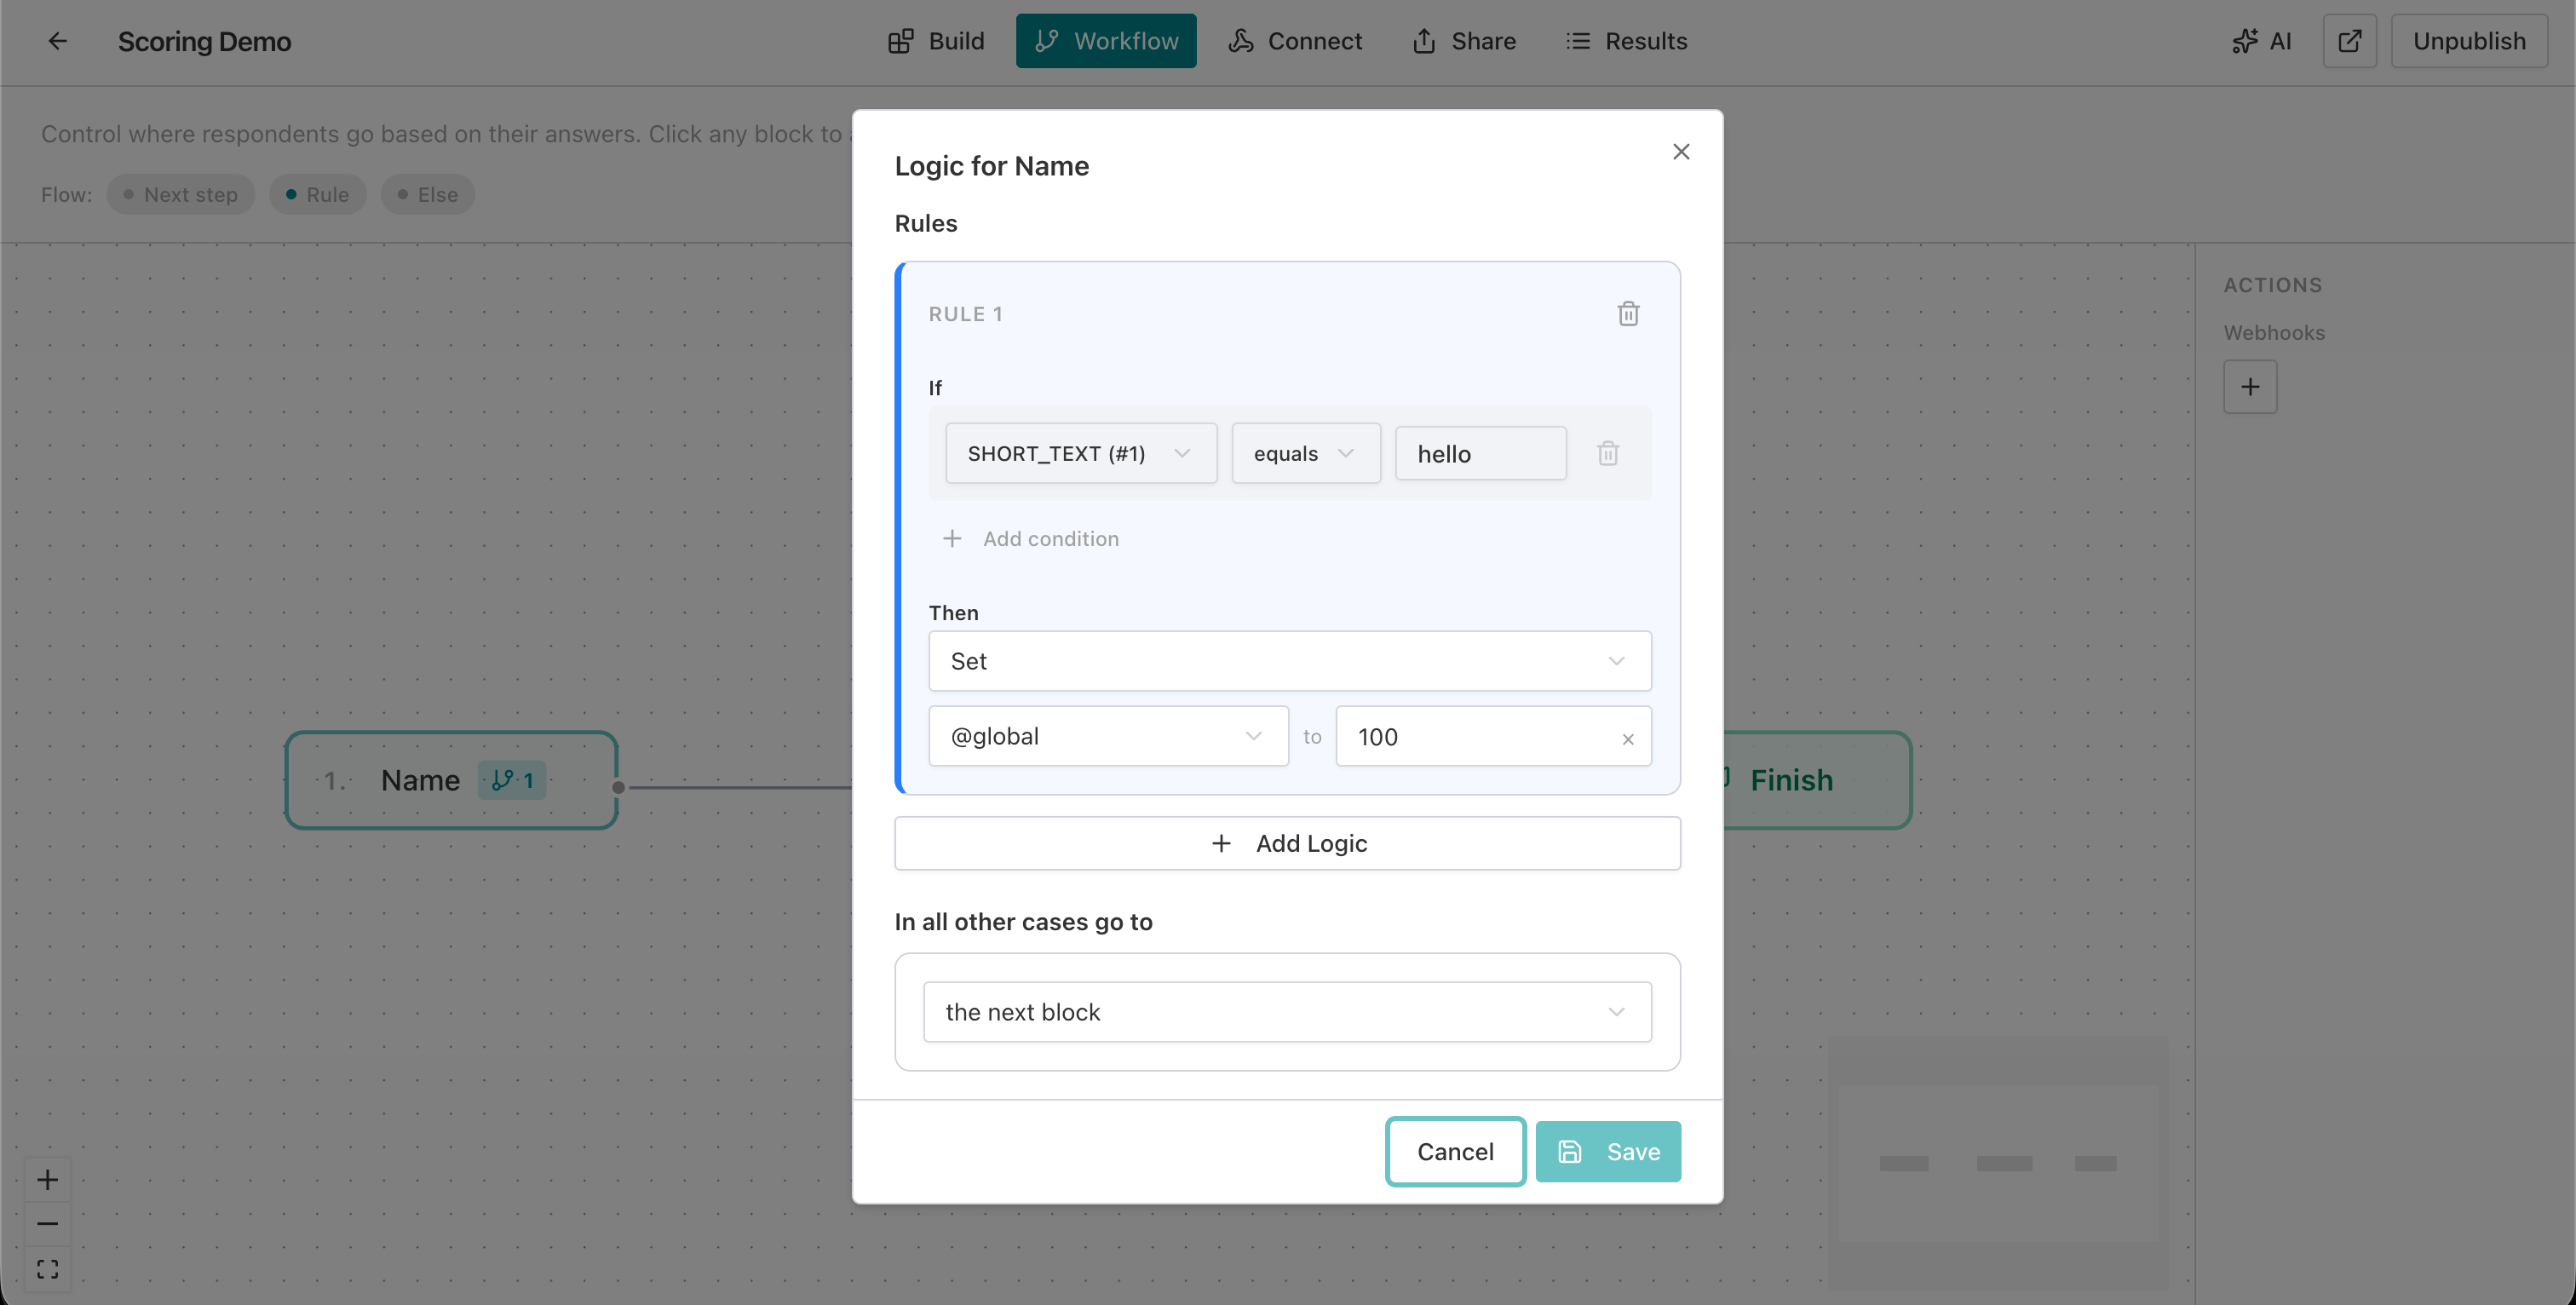The height and width of the screenshot is (1305, 2576).
Task: Unpublish the Scoring Demo form
Action: pos(2469,41)
